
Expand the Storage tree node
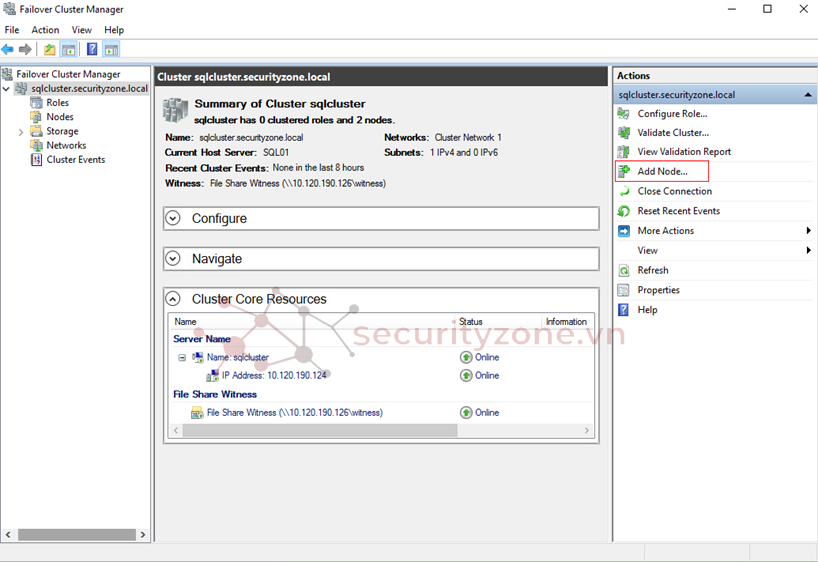click(21, 132)
